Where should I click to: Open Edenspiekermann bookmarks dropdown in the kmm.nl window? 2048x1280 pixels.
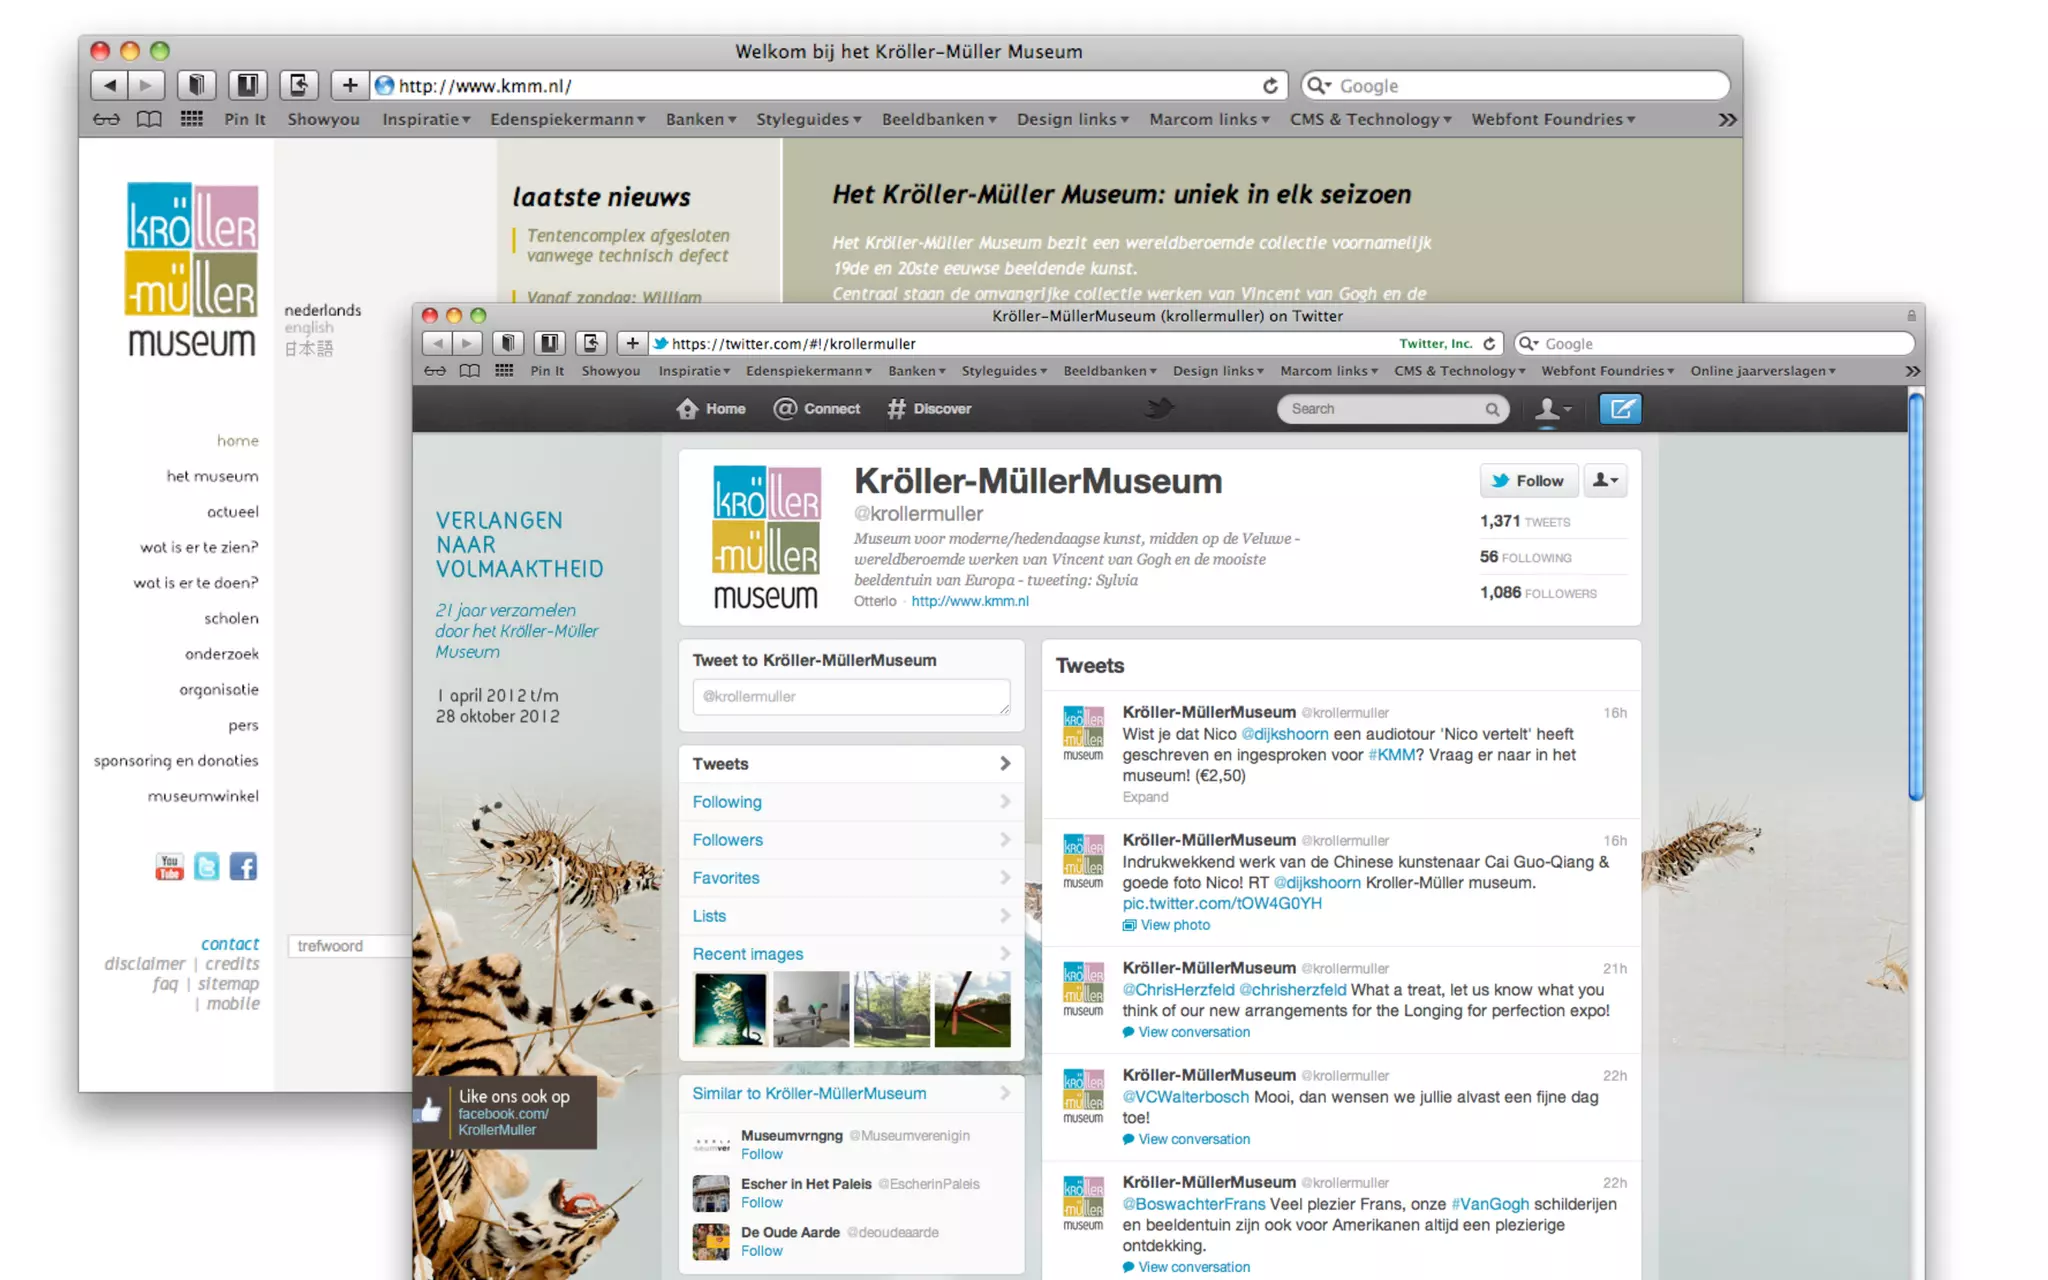(x=568, y=120)
